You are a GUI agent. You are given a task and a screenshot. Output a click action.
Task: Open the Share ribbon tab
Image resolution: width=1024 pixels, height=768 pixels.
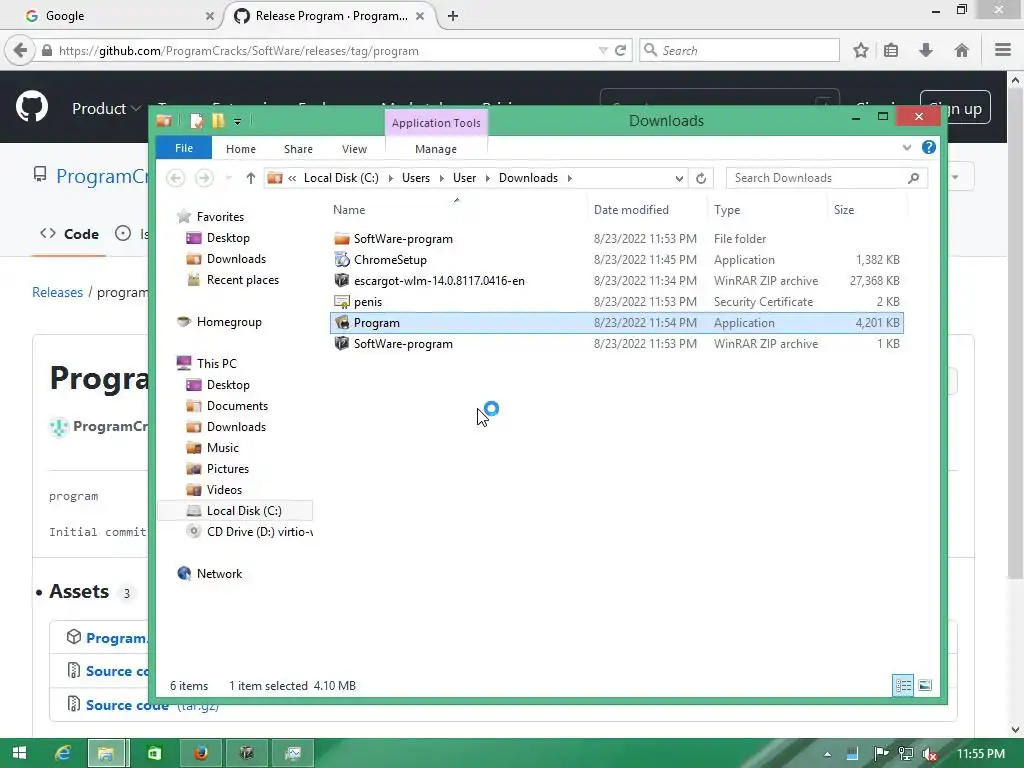pyautogui.click(x=298, y=149)
